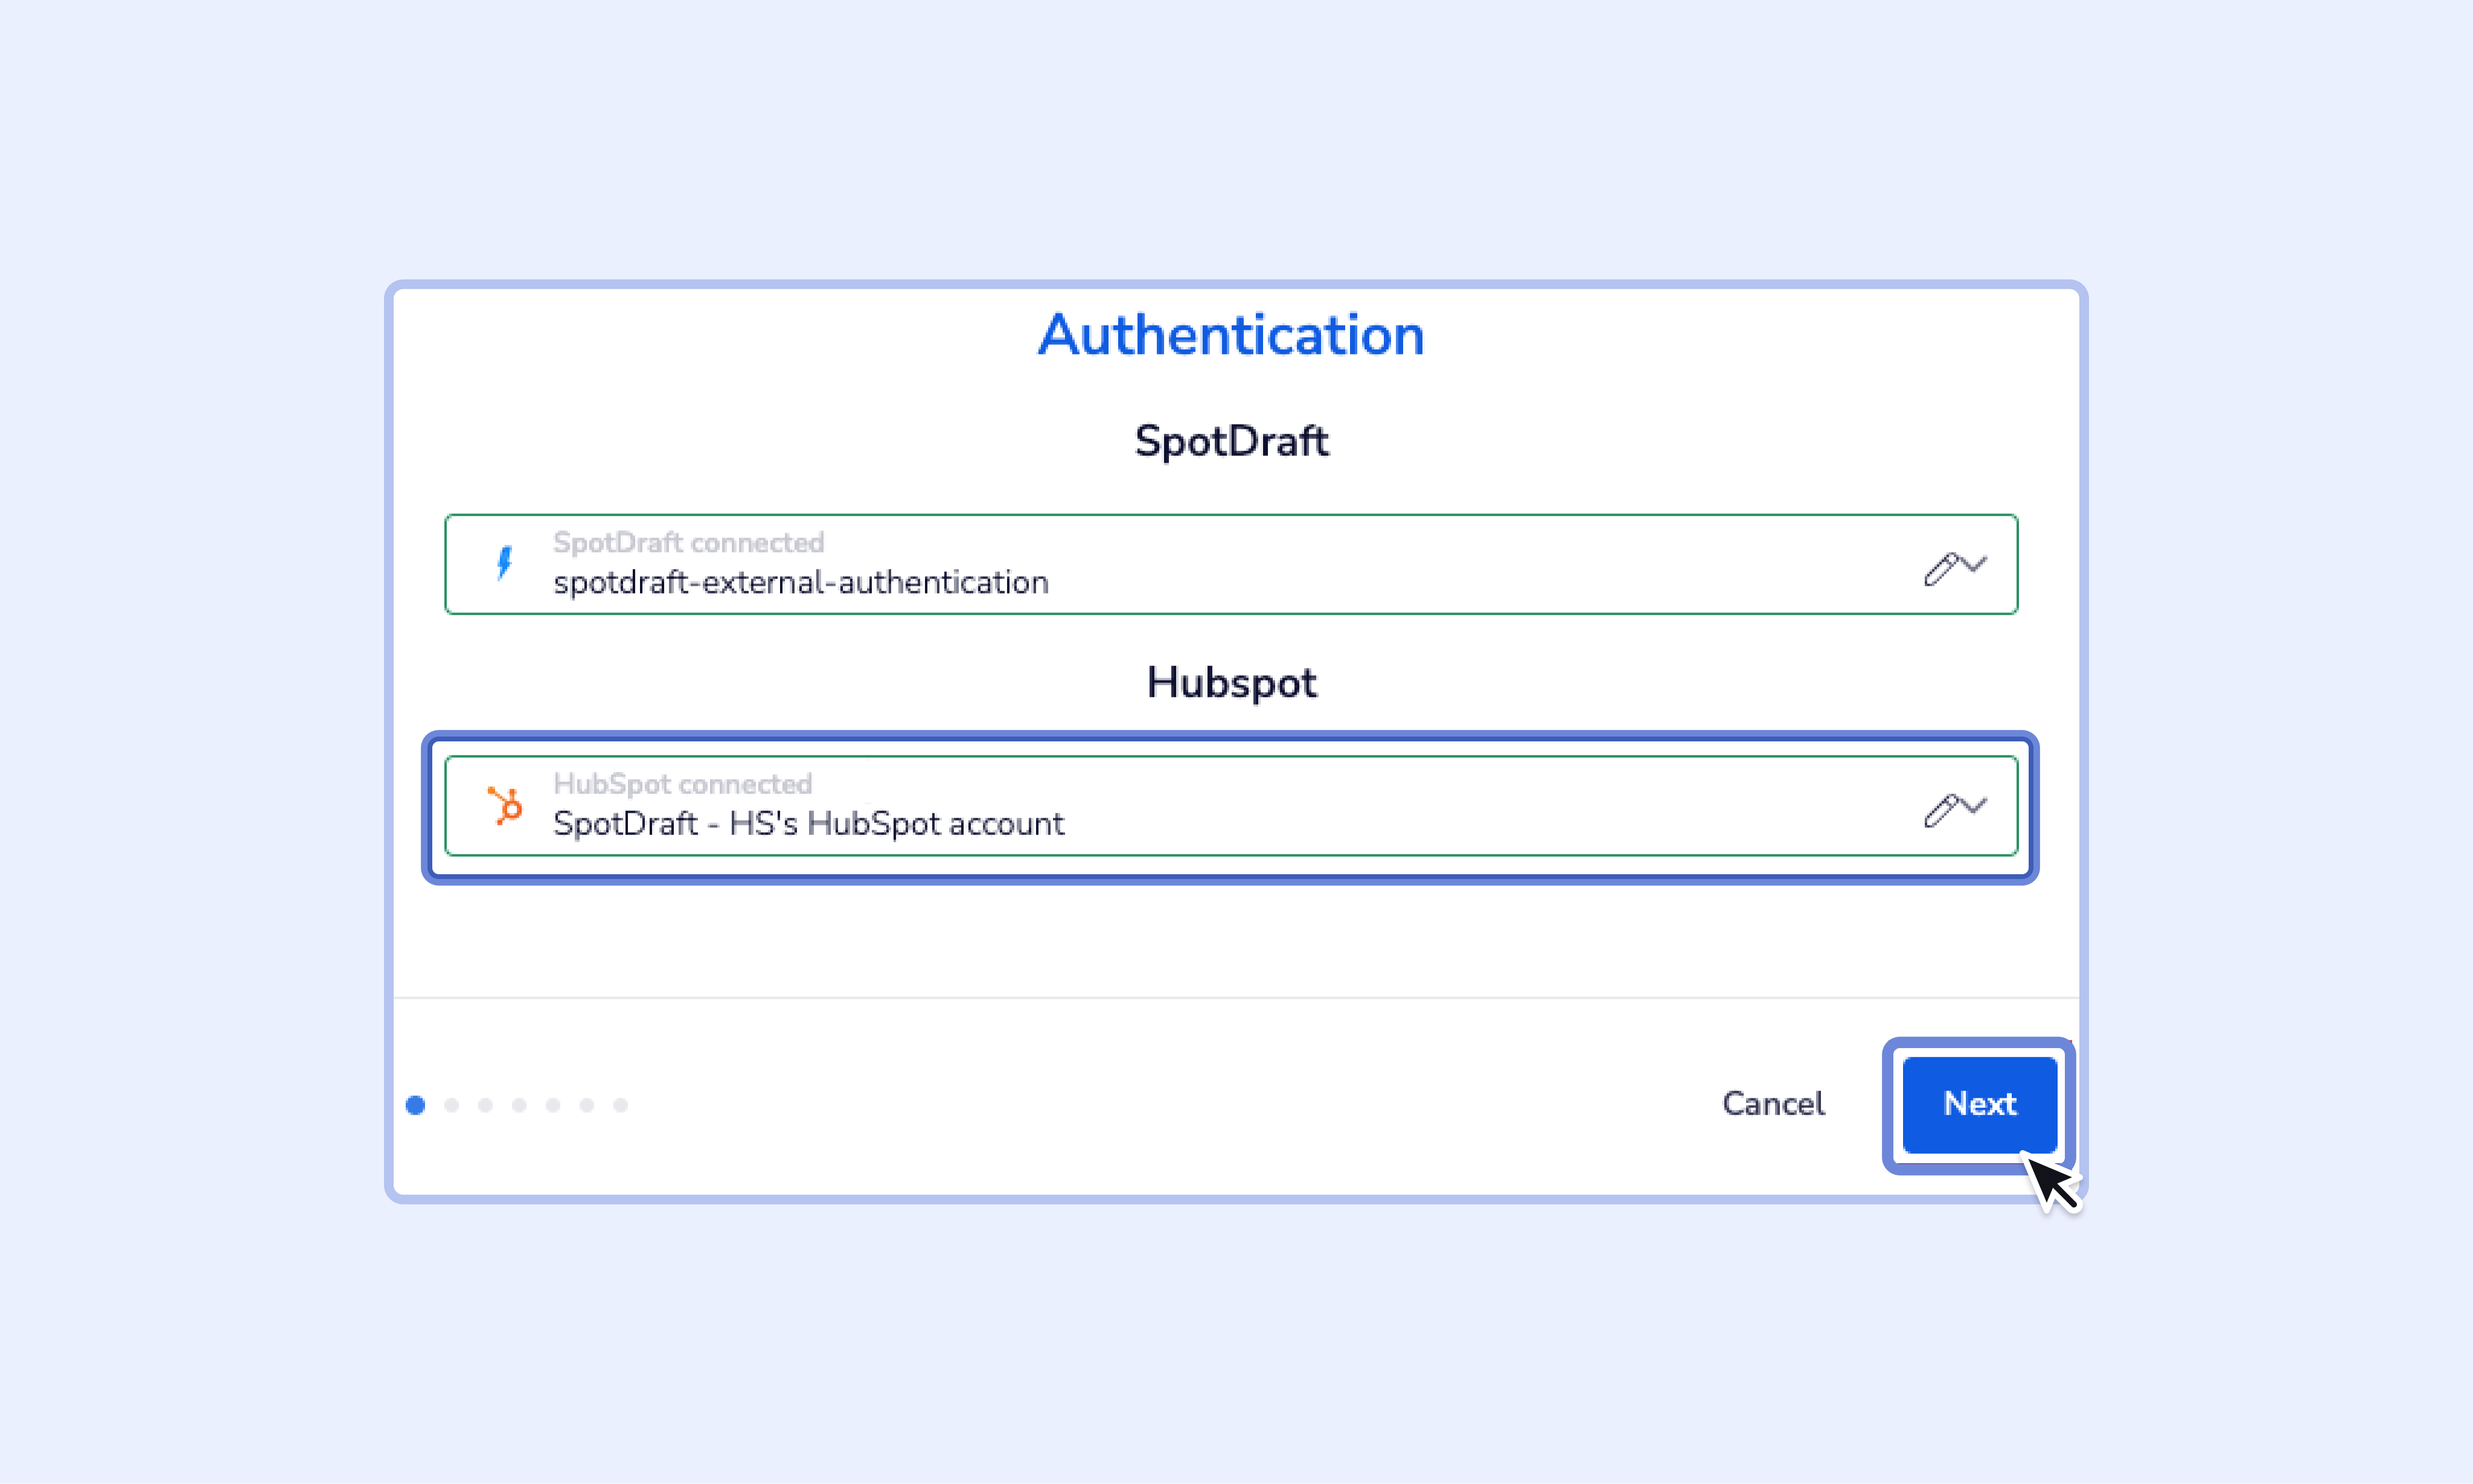Edit the SpotDraft connection with the pencil icon
The image size is (2473, 1484).
1940,568
